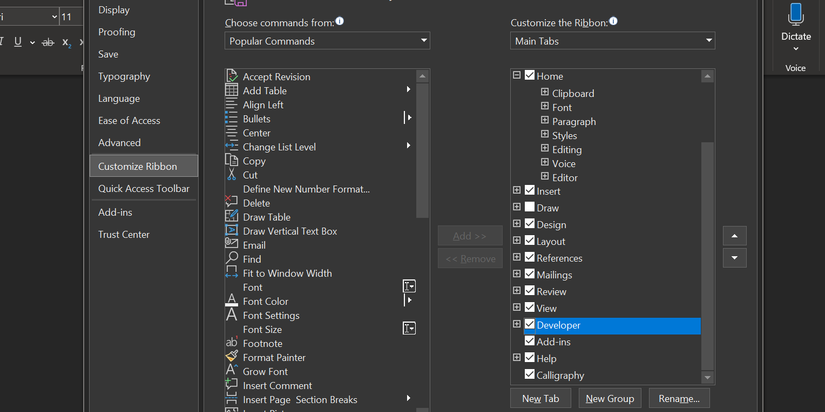Click the Find magnifier icon
825x412 pixels.
coord(232,259)
